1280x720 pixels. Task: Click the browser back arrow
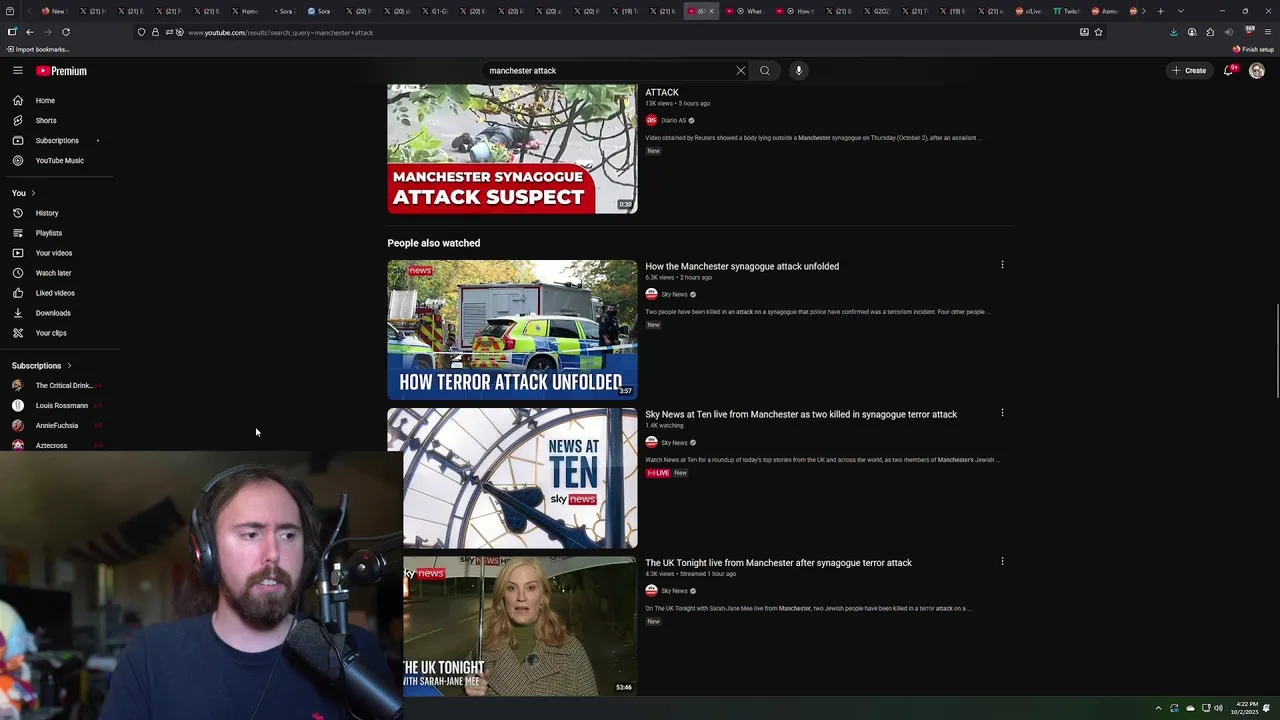[x=29, y=32]
